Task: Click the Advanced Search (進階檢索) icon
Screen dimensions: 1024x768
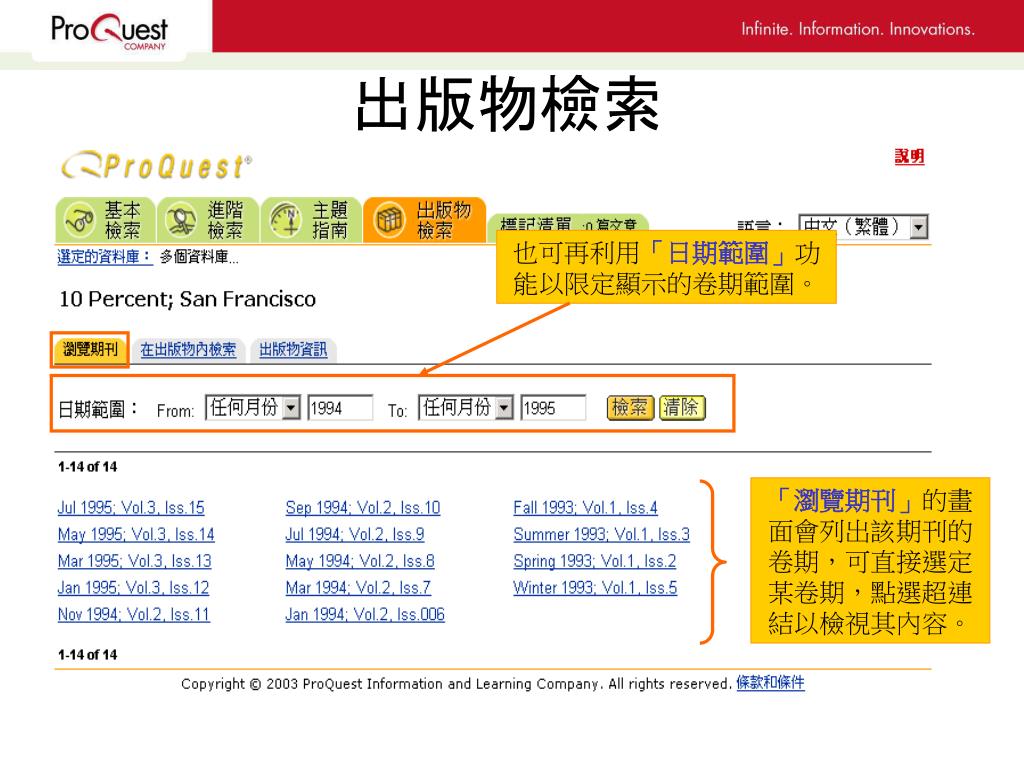Action: click(182, 220)
